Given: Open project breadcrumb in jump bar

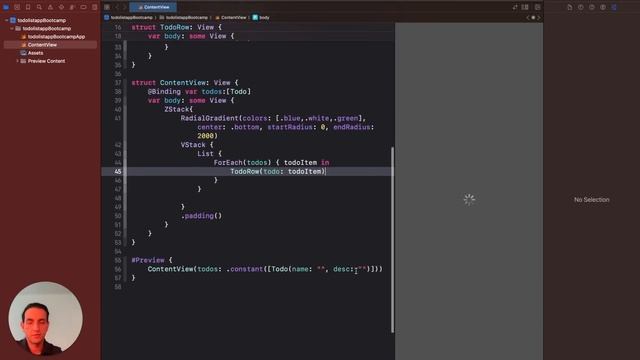Looking at the screenshot, I should point(129,18).
